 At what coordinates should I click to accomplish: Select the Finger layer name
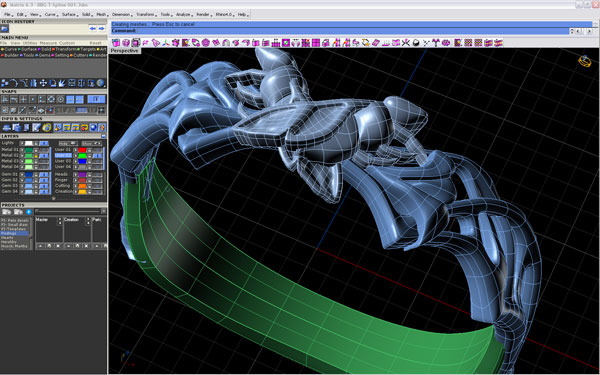[x=61, y=180]
